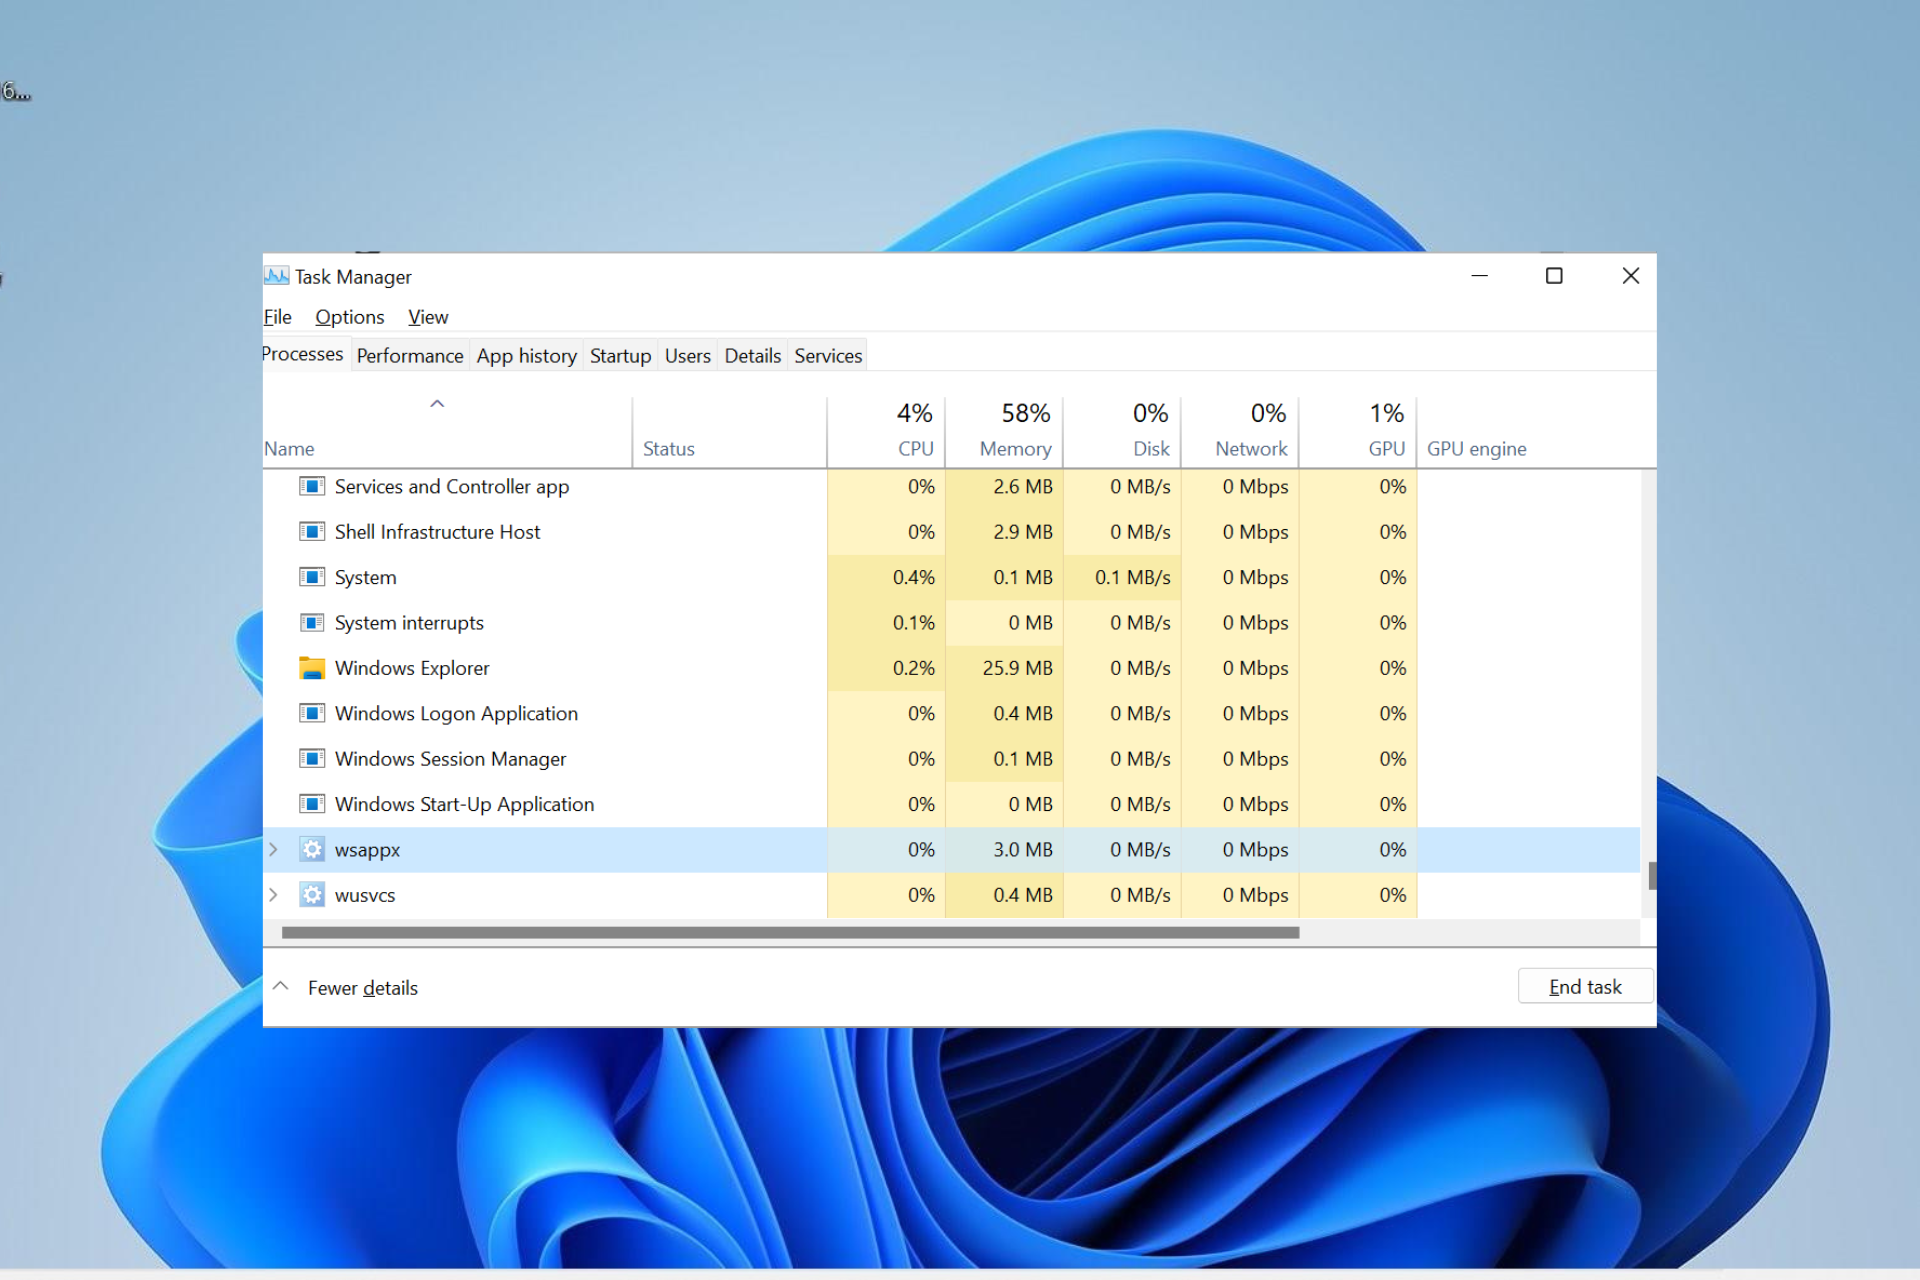
Task: Click the horizontal scrollbar below the process list
Action: tap(790, 932)
